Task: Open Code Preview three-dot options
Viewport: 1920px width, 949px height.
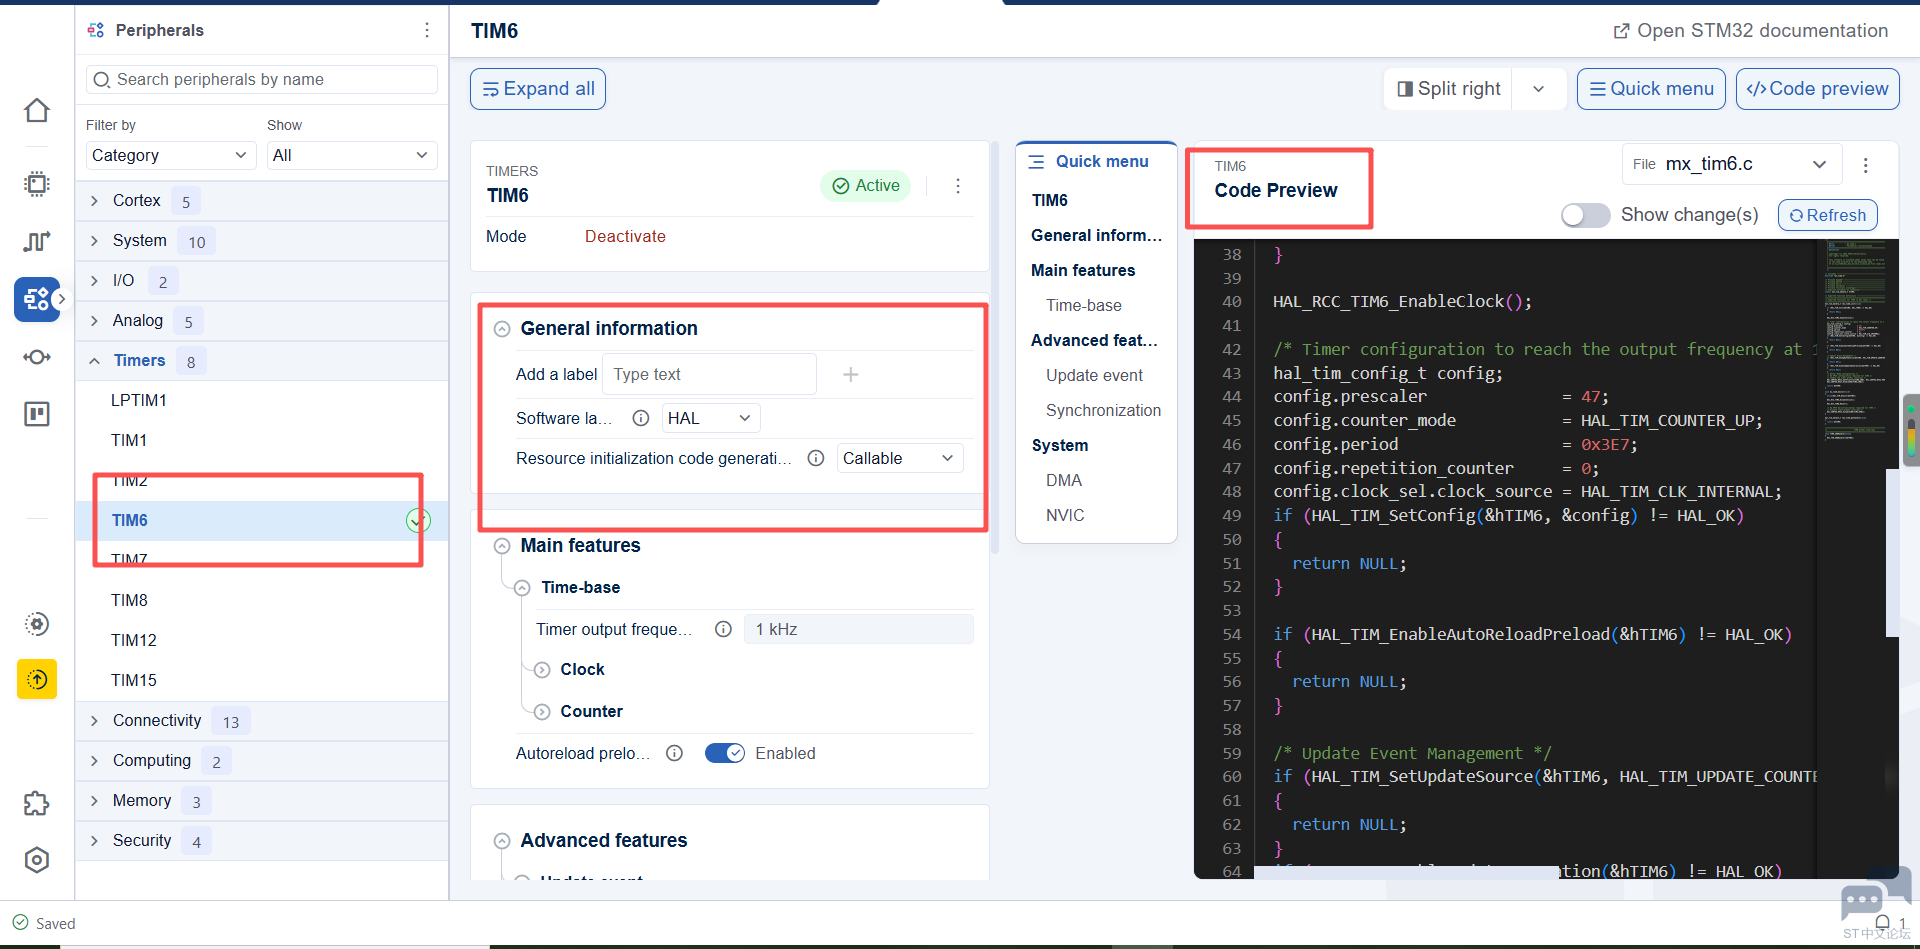Action: coord(1866,165)
